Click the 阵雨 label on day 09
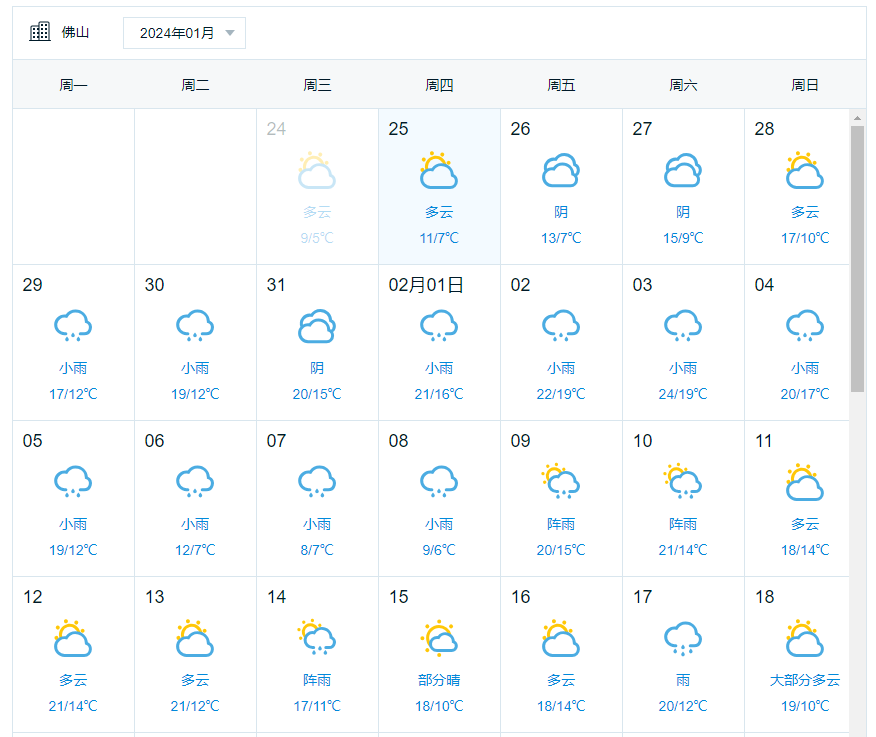The width and height of the screenshot is (876, 737). tap(561, 524)
